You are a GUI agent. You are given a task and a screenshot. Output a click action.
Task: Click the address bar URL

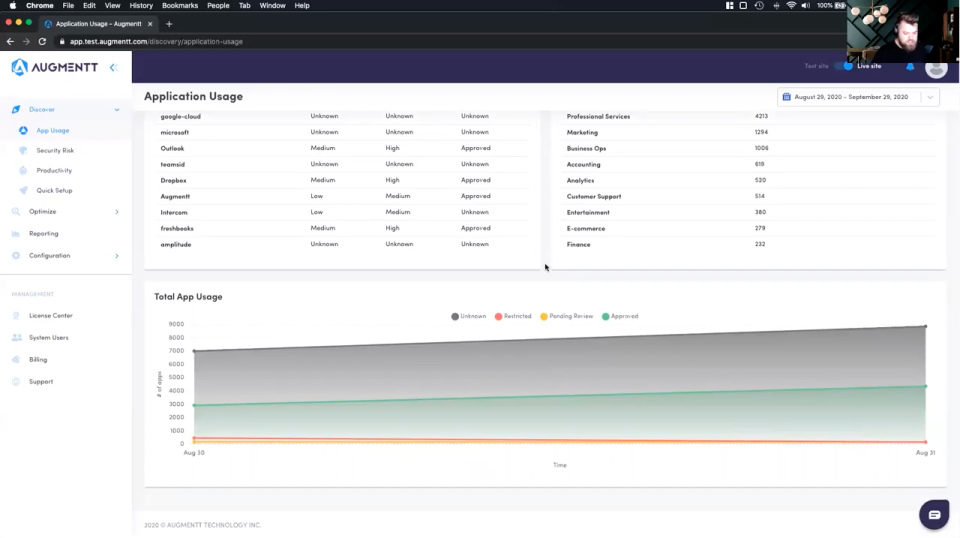pos(156,42)
